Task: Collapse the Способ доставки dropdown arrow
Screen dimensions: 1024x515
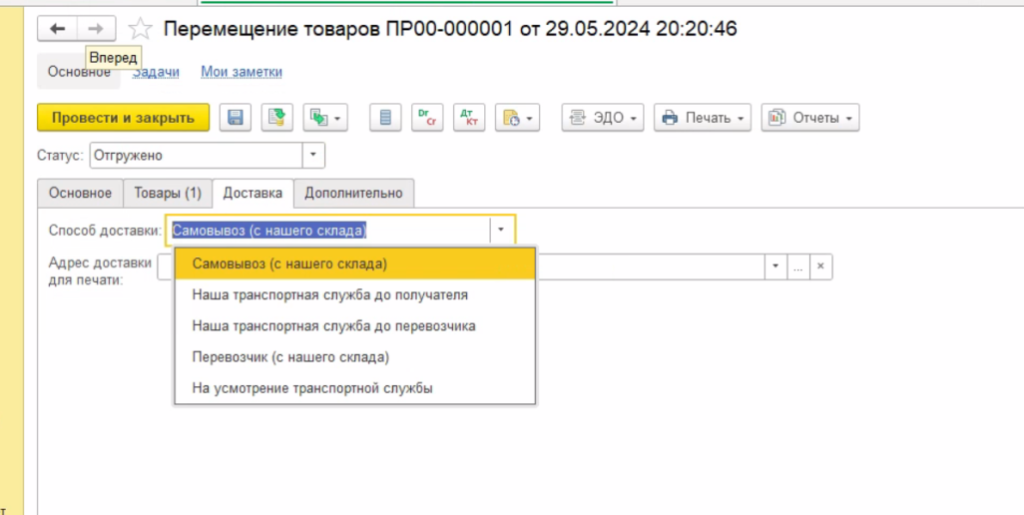Action: pos(502,231)
